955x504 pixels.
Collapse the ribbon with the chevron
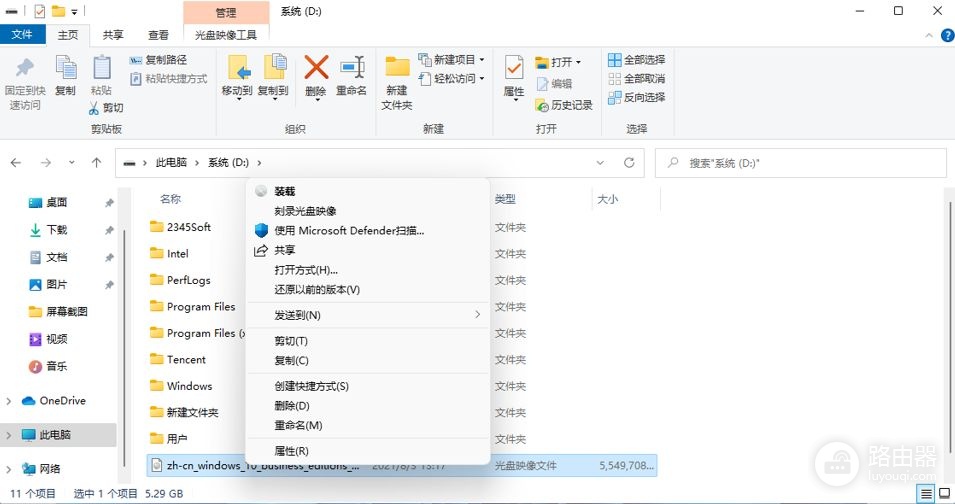pos(929,35)
